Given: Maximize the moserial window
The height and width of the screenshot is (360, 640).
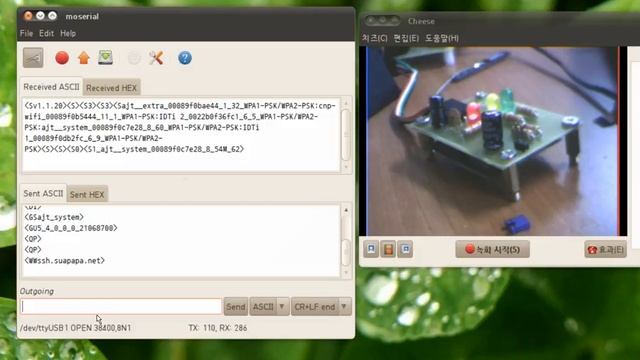Looking at the screenshot, I should coord(53,16).
